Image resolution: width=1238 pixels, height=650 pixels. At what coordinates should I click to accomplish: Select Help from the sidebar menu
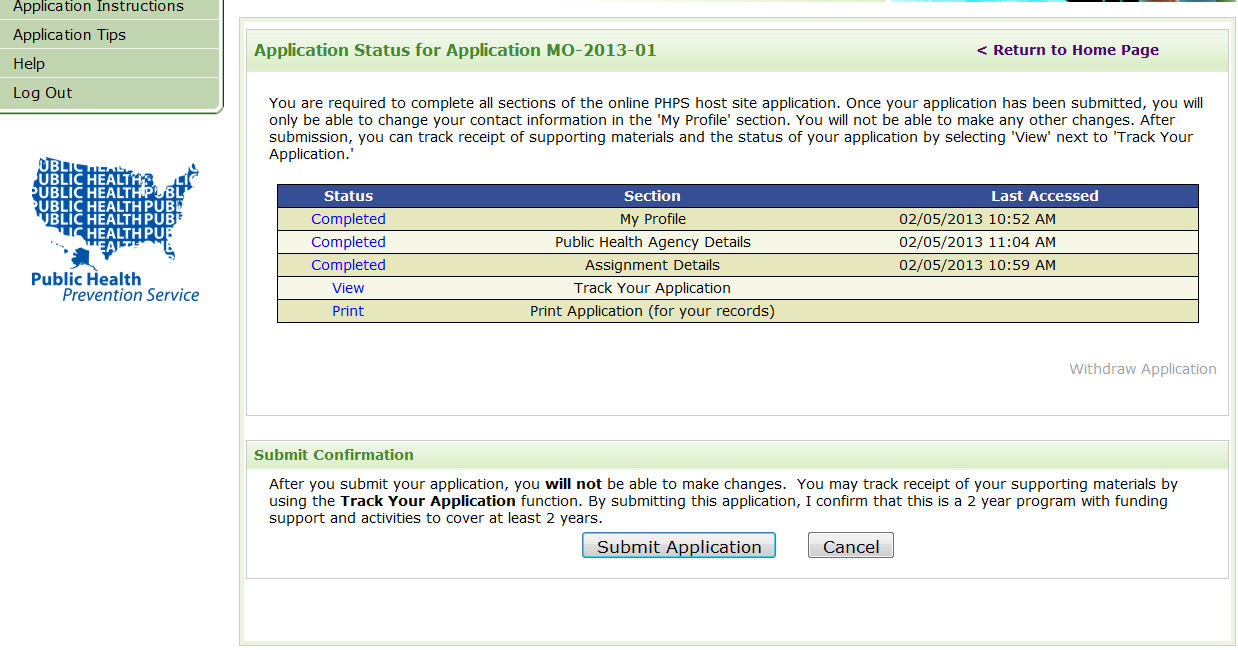pos(29,64)
